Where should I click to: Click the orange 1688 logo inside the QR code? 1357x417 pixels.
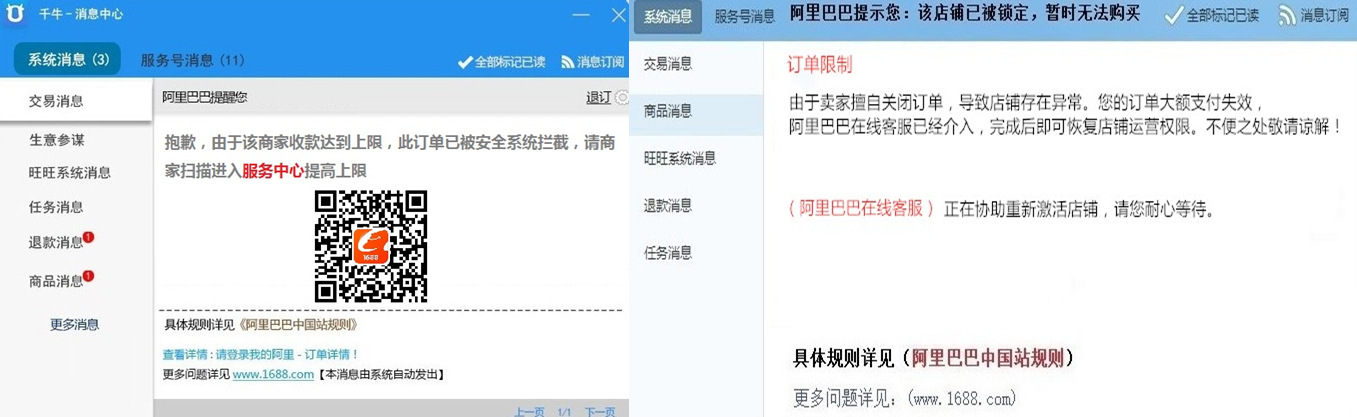pyautogui.click(x=371, y=246)
